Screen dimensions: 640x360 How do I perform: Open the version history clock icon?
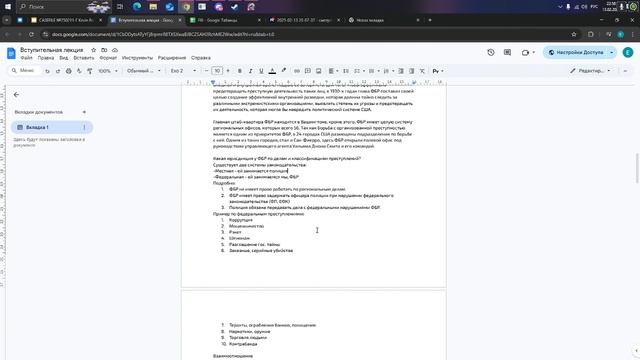[491, 52]
